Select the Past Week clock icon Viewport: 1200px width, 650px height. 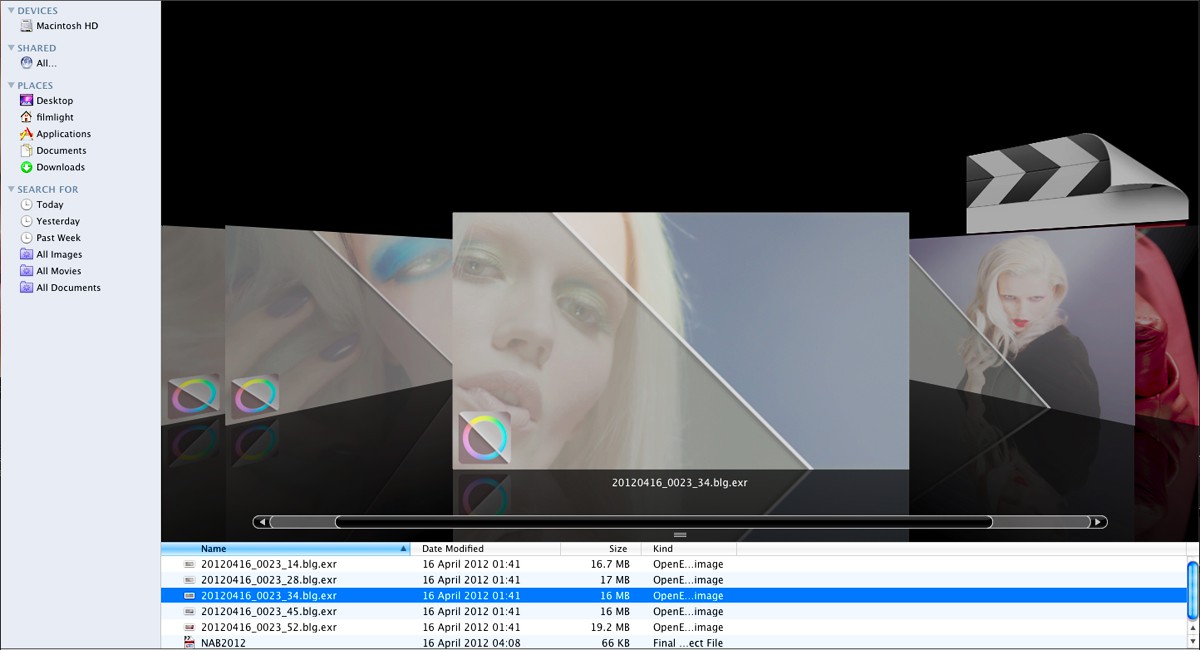(26, 238)
